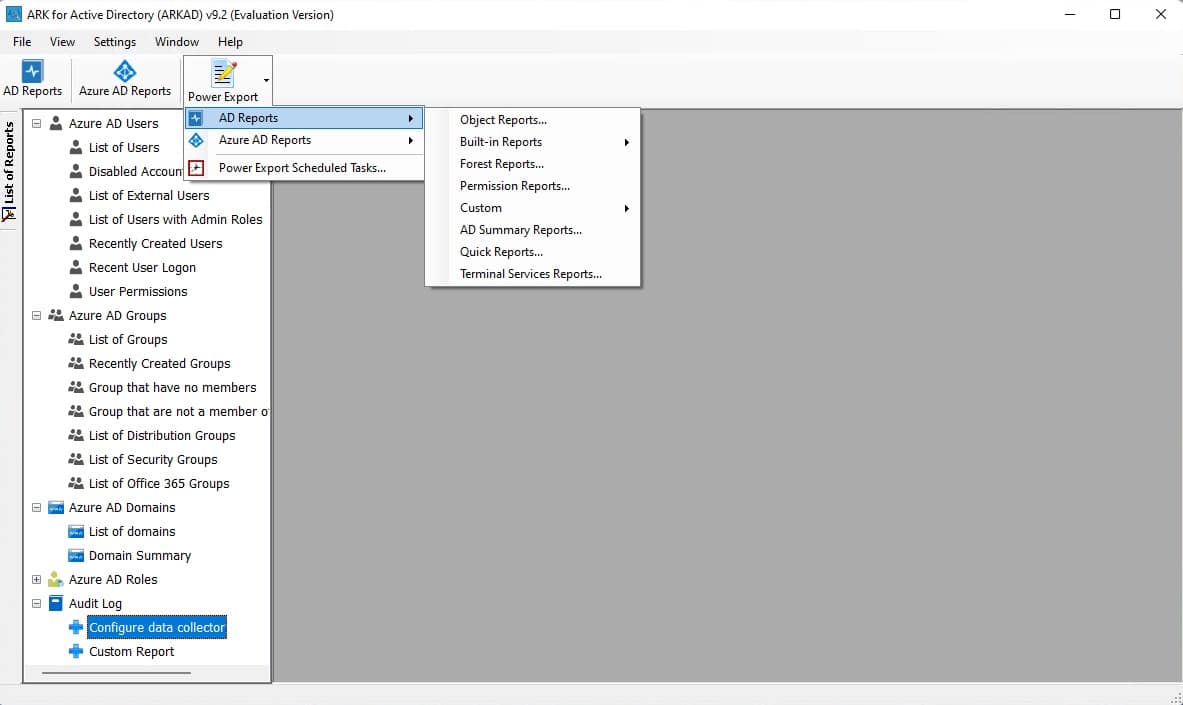Screen dimensions: 1183x705
Task: Click the Audit Log node icon
Action: pos(56,603)
